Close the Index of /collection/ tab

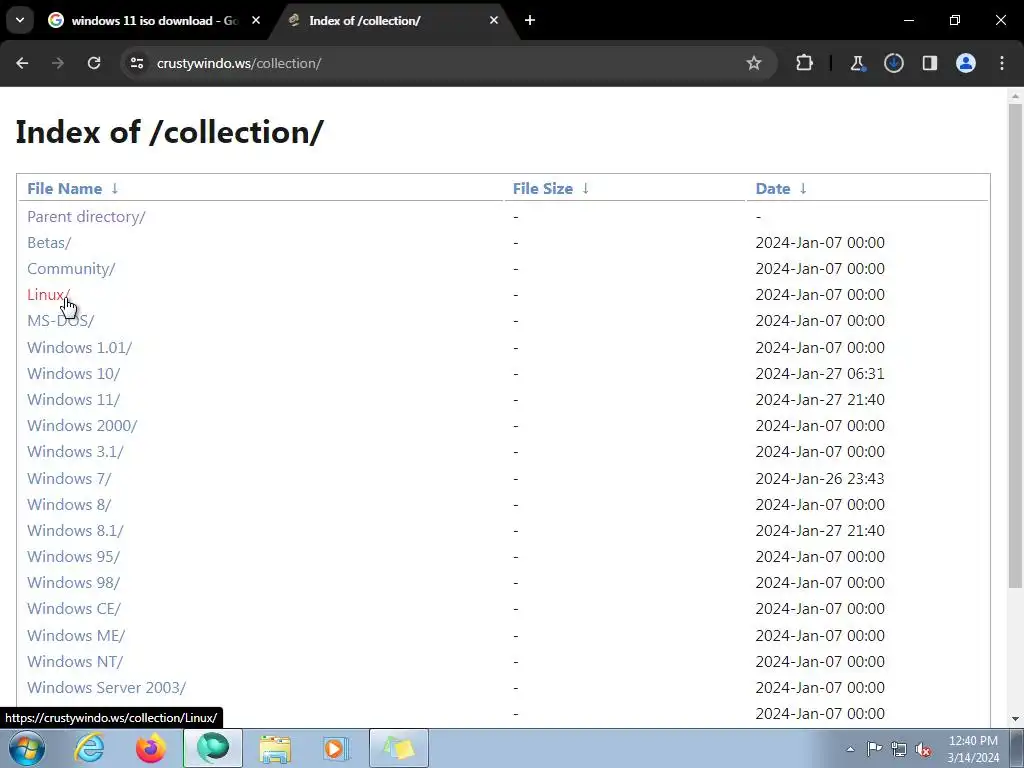pos(494,20)
